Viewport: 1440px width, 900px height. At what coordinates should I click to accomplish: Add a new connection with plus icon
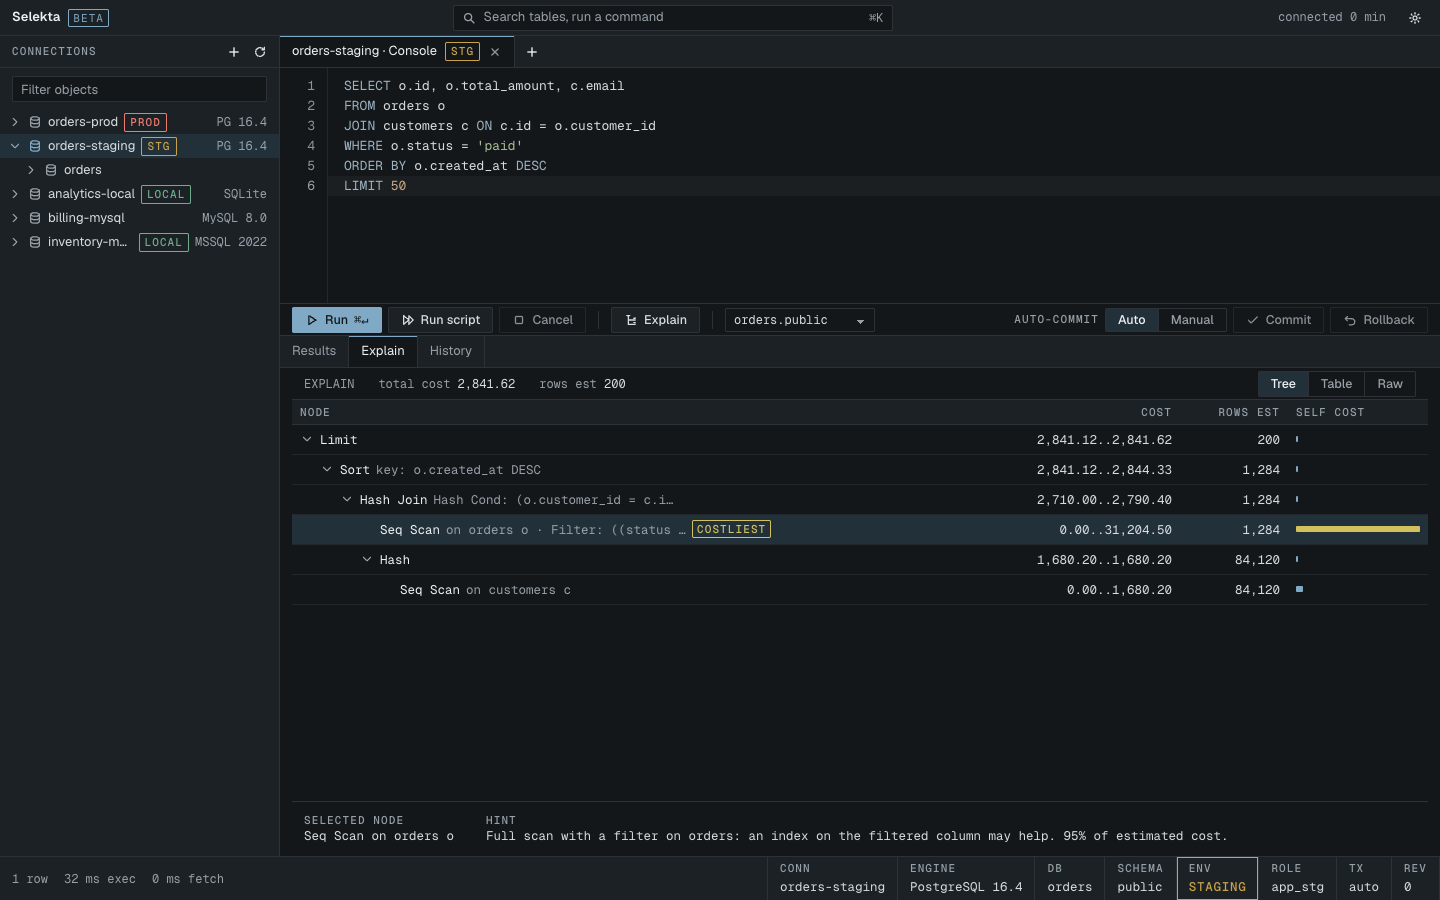[234, 52]
